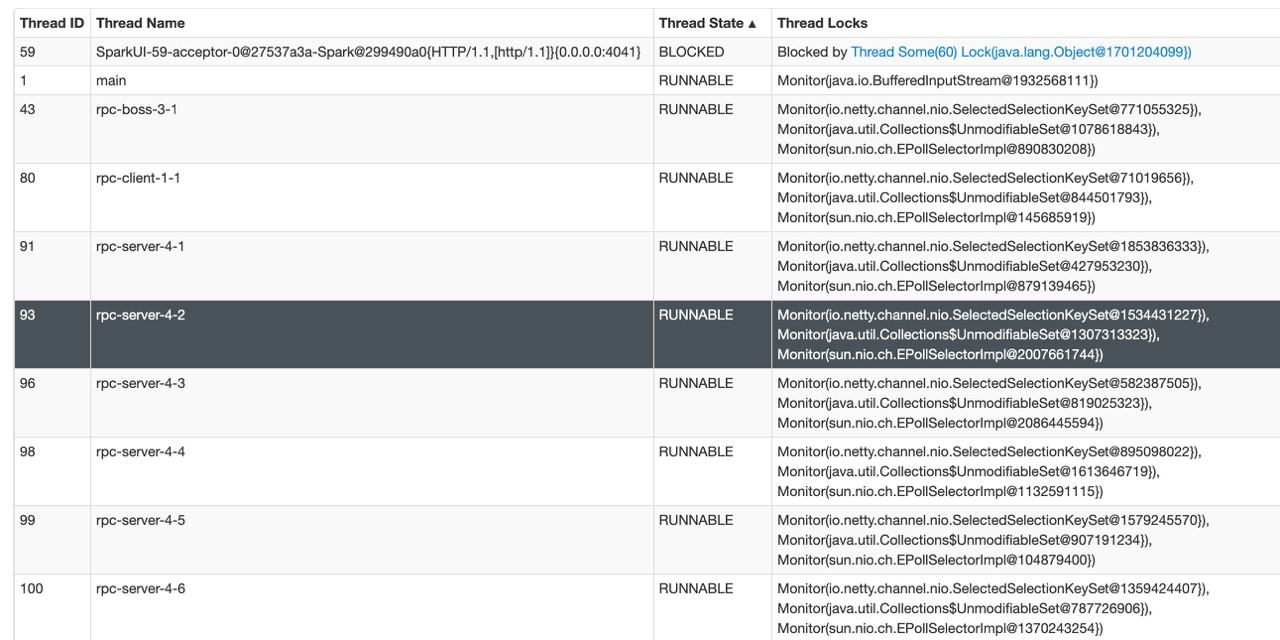Show stack trace for rpc-server-4-1
Image resolution: width=1280 pixels, height=640 pixels.
(x=140, y=247)
